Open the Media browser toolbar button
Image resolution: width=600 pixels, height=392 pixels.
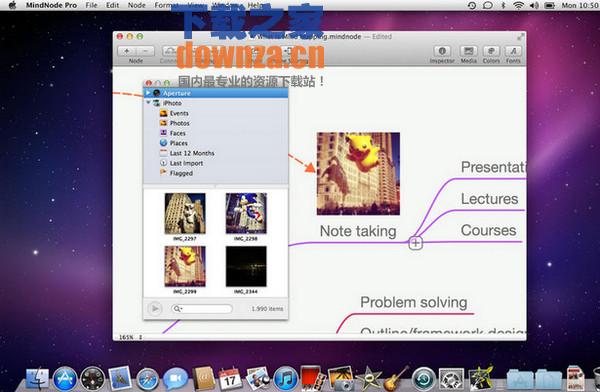(x=468, y=51)
